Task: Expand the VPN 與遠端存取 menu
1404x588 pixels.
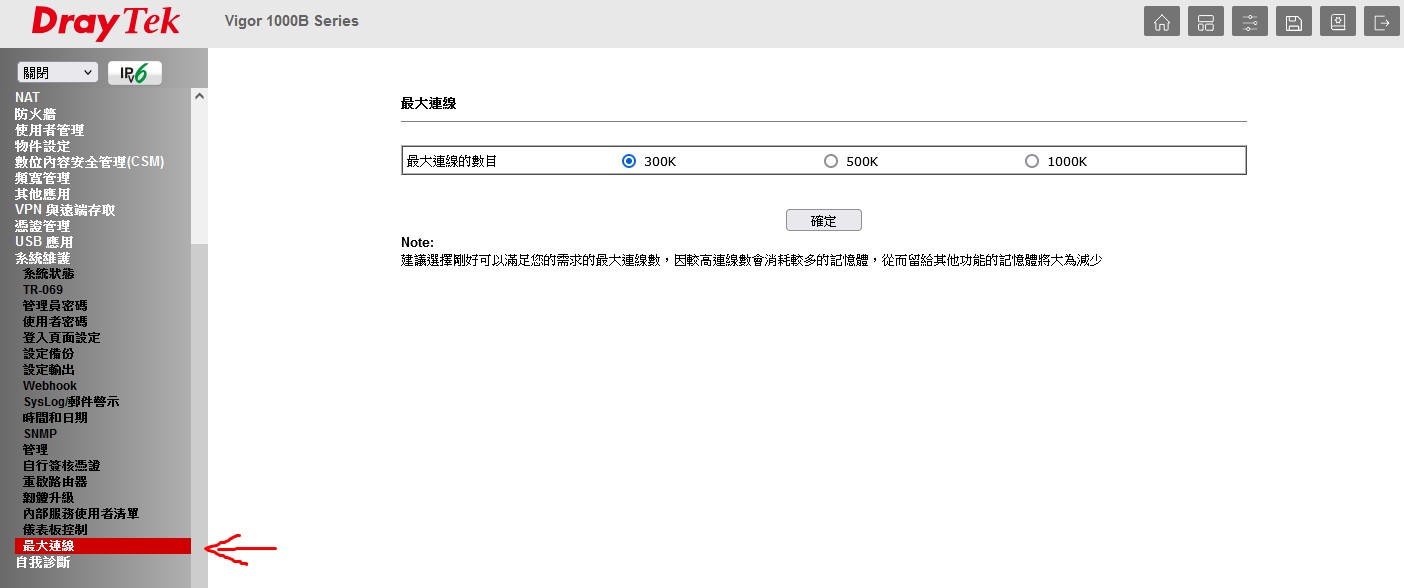Action: tap(65, 210)
